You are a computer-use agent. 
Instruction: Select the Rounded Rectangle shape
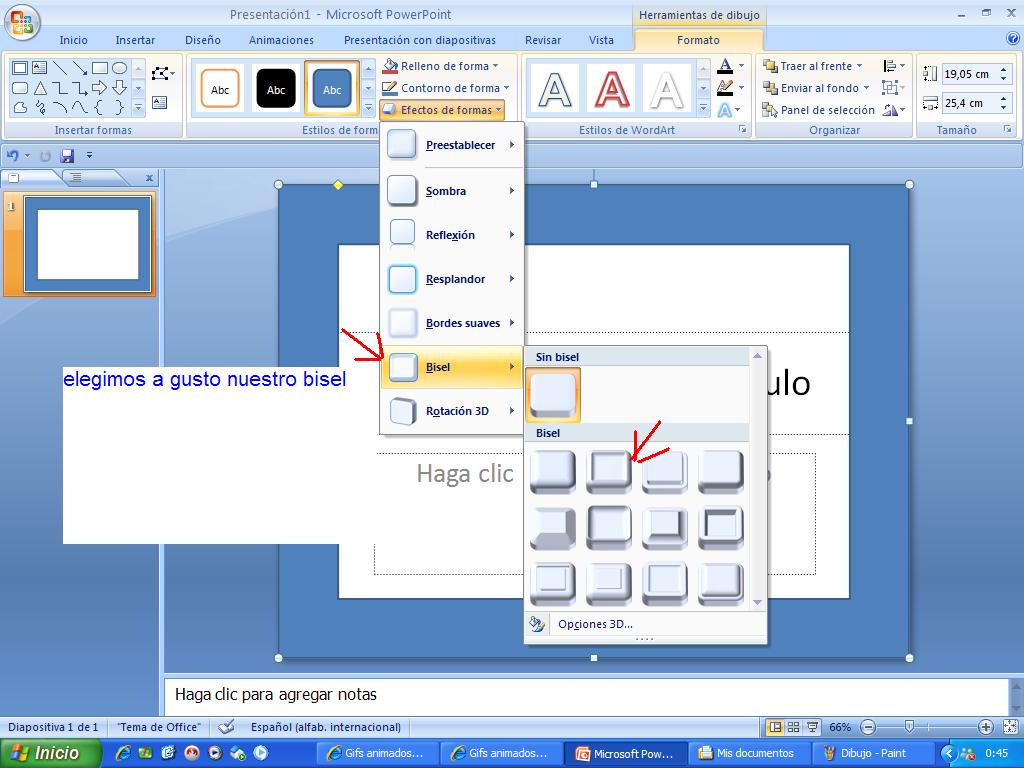tap(20, 88)
